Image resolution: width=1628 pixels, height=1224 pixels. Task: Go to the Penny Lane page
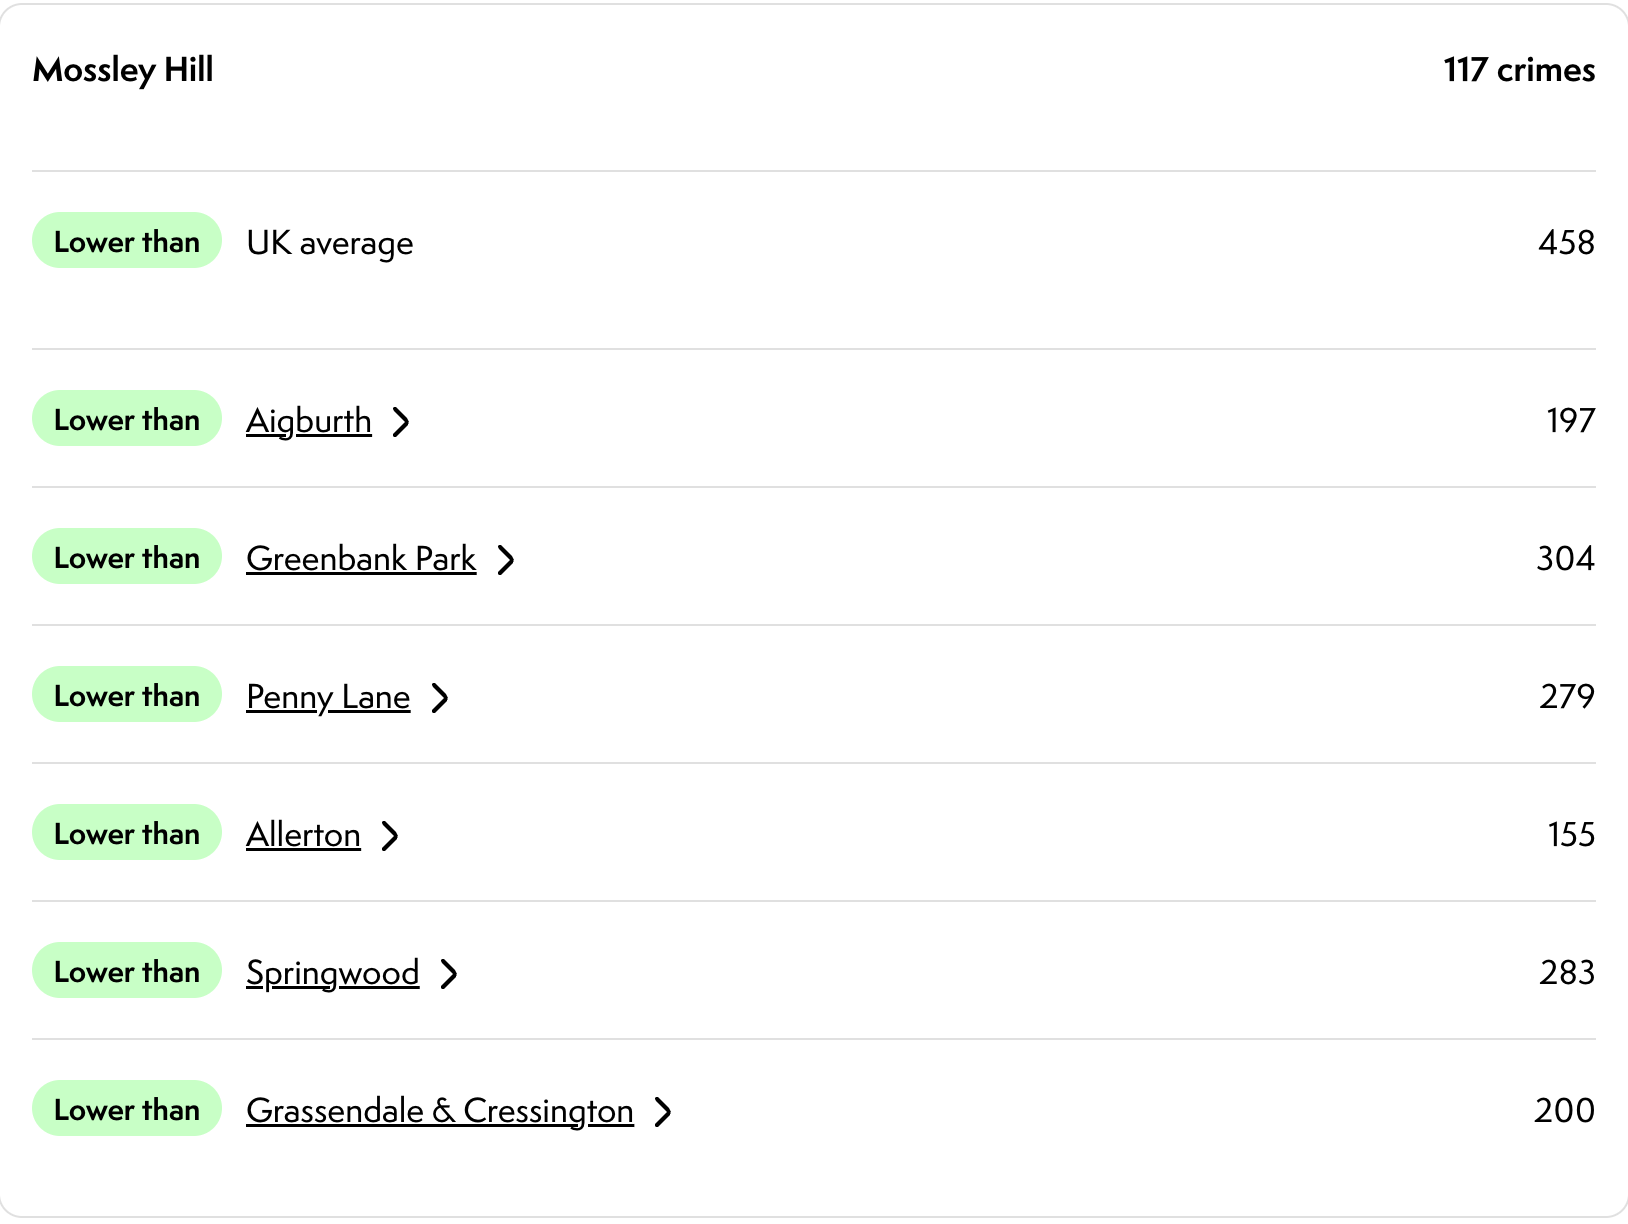(328, 697)
